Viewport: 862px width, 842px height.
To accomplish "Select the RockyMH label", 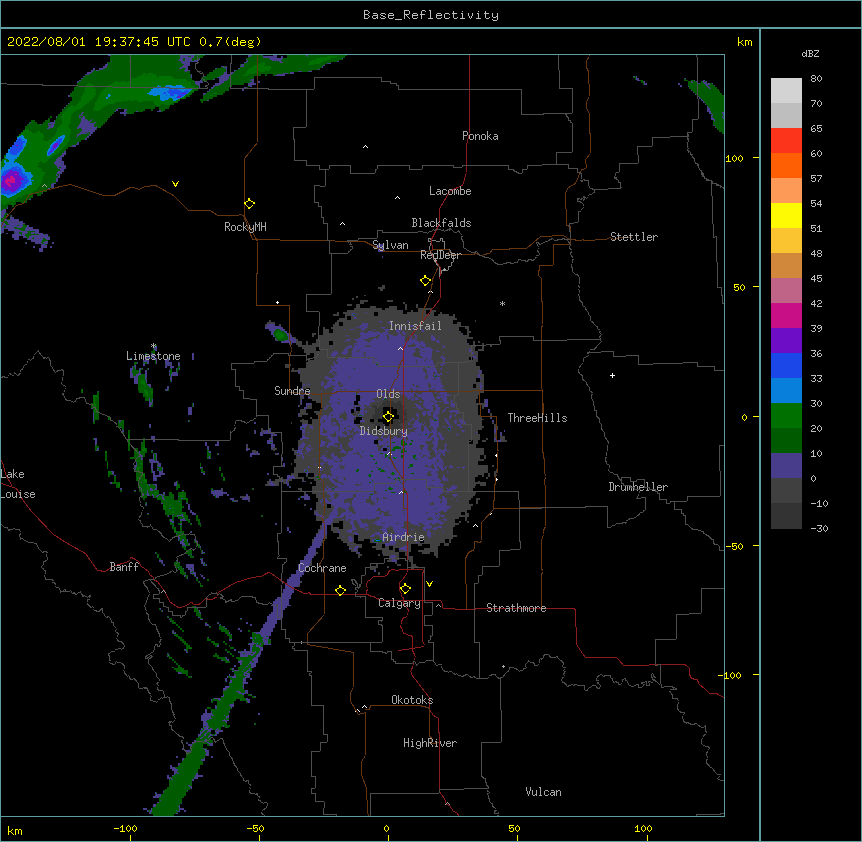I will click(x=245, y=227).
